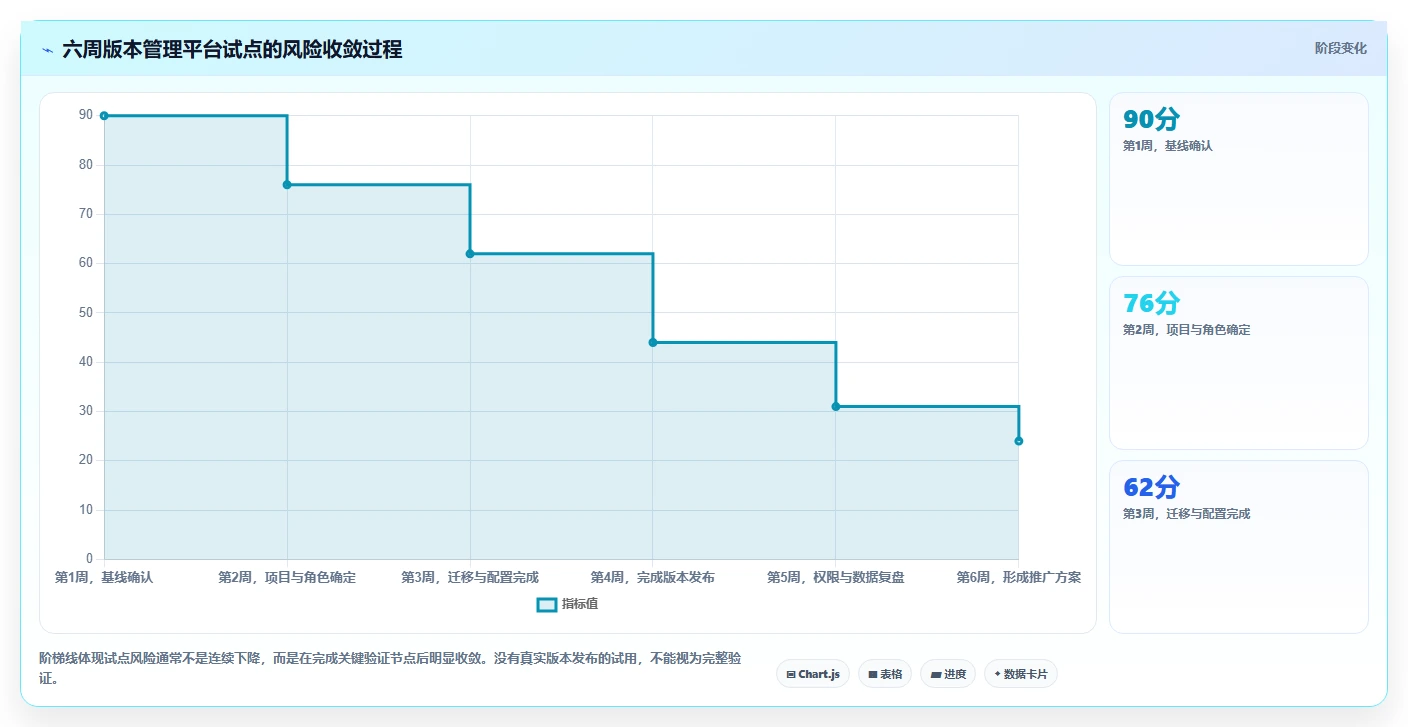Click the 指标值 legend color box

tap(547, 604)
